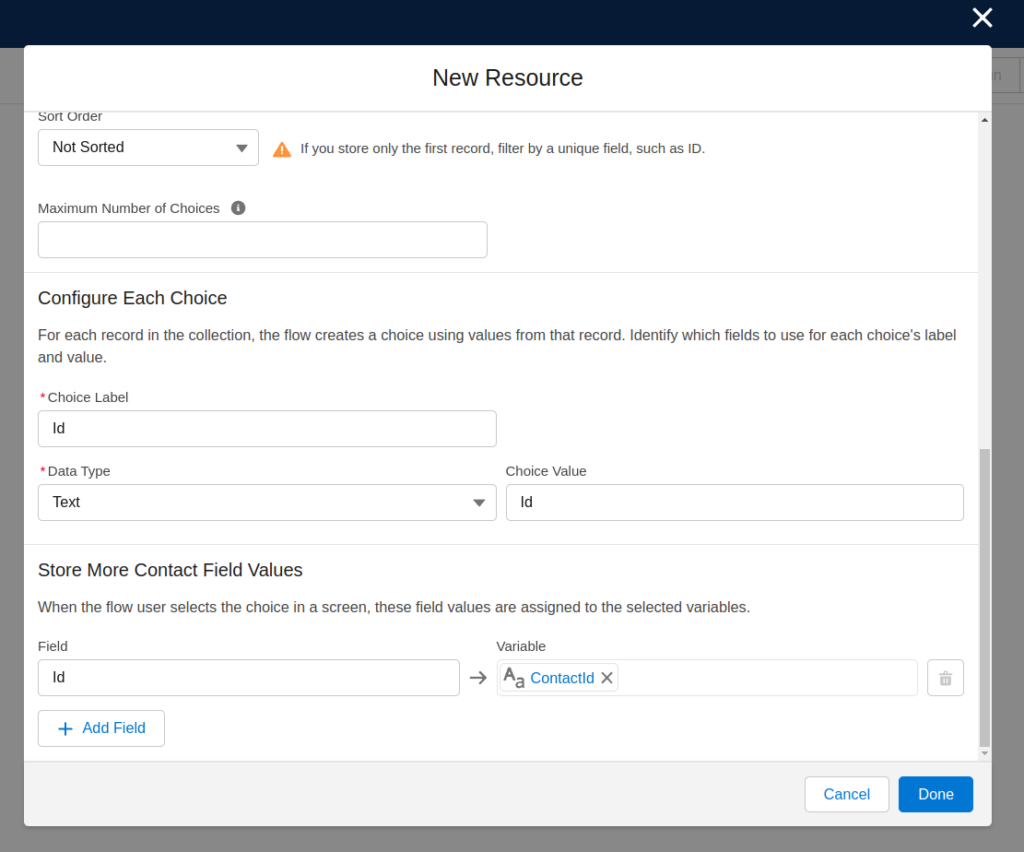Click the Cancel button
The height and width of the screenshot is (852, 1024).
[x=846, y=793]
